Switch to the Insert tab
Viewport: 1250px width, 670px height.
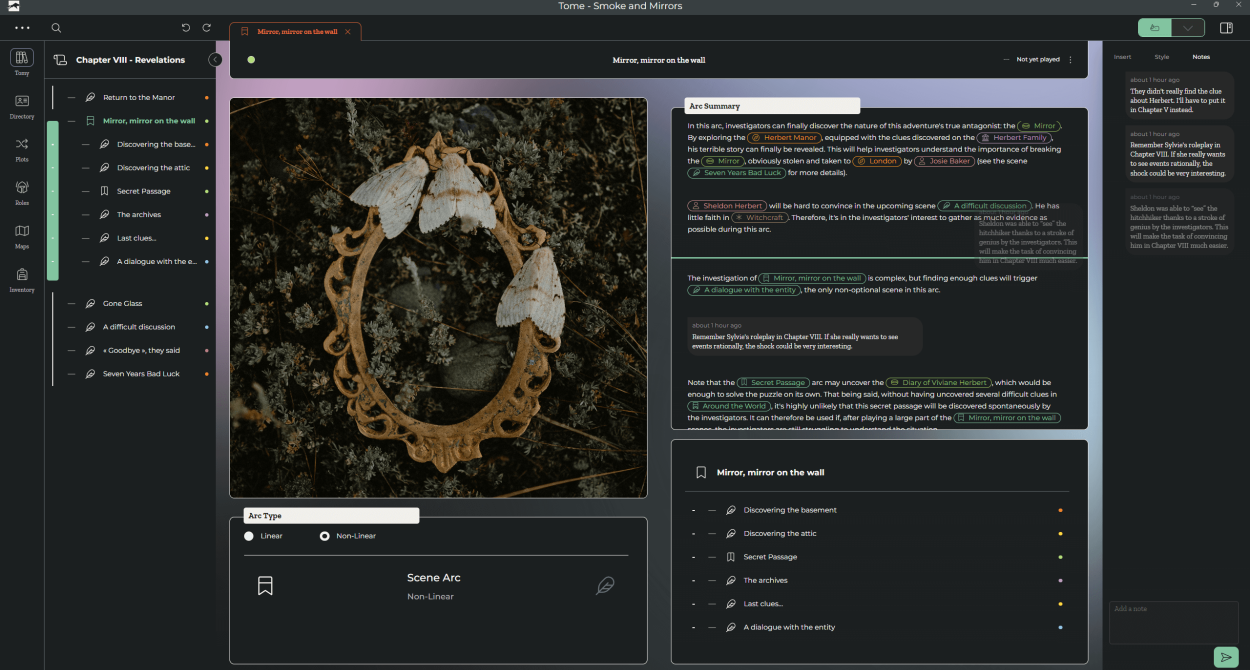[x=1122, y=57]
